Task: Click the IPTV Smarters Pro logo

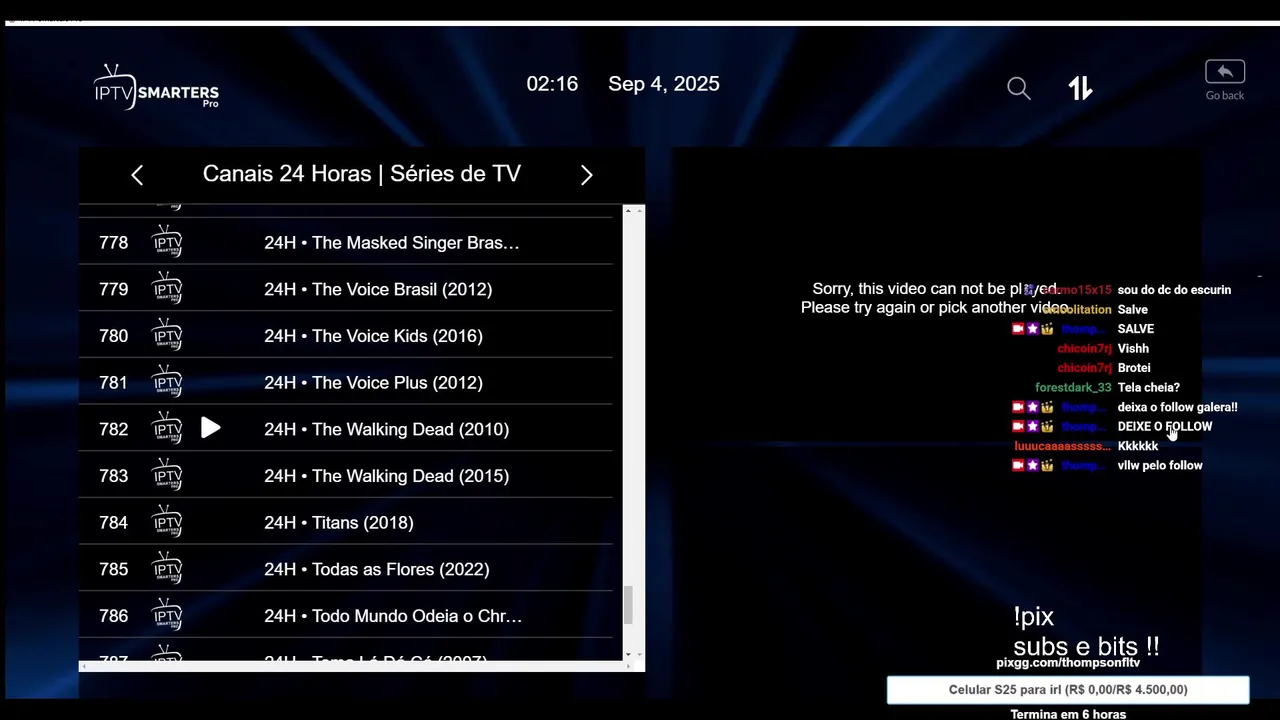Action: [156, 87]
